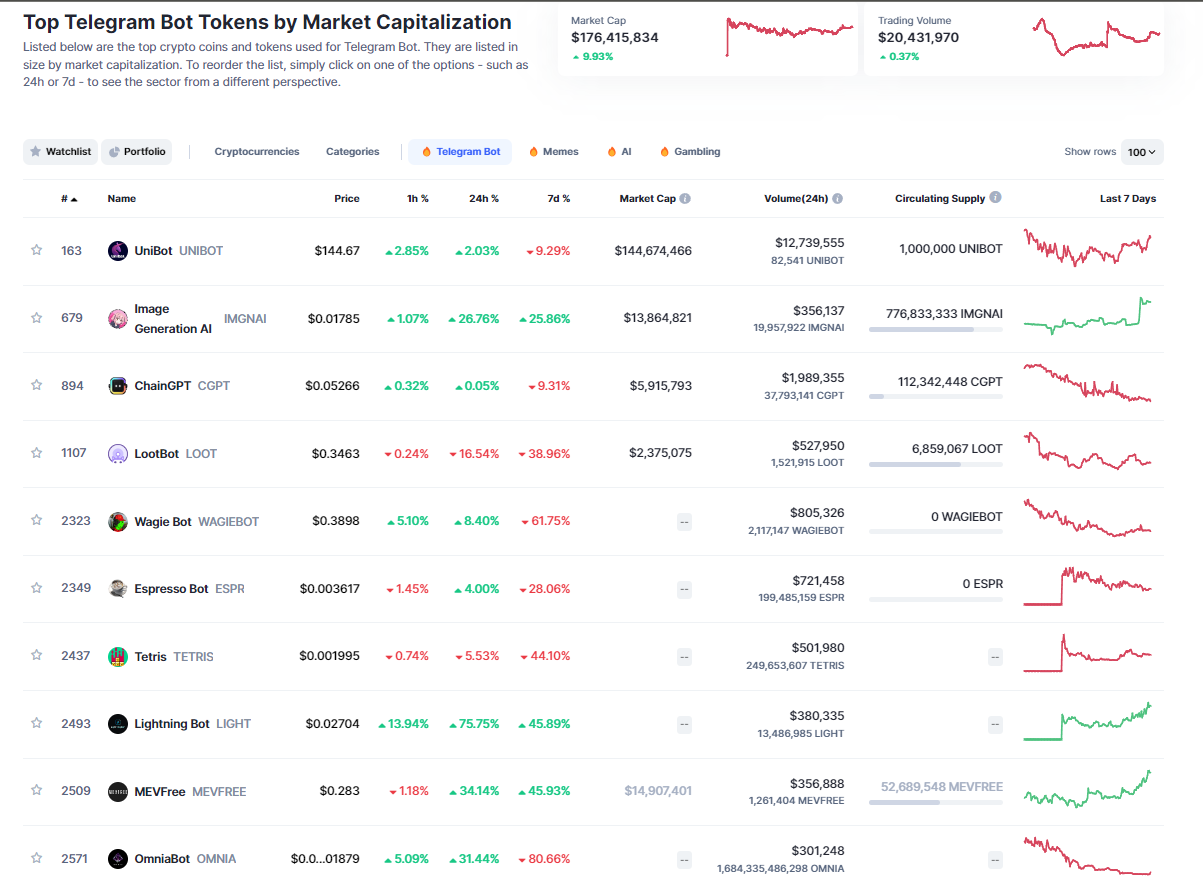1203x882 pixels.
Task: Click the Image Generation AI logo icon
Action: pyautogui.click(x=117, y=319)
